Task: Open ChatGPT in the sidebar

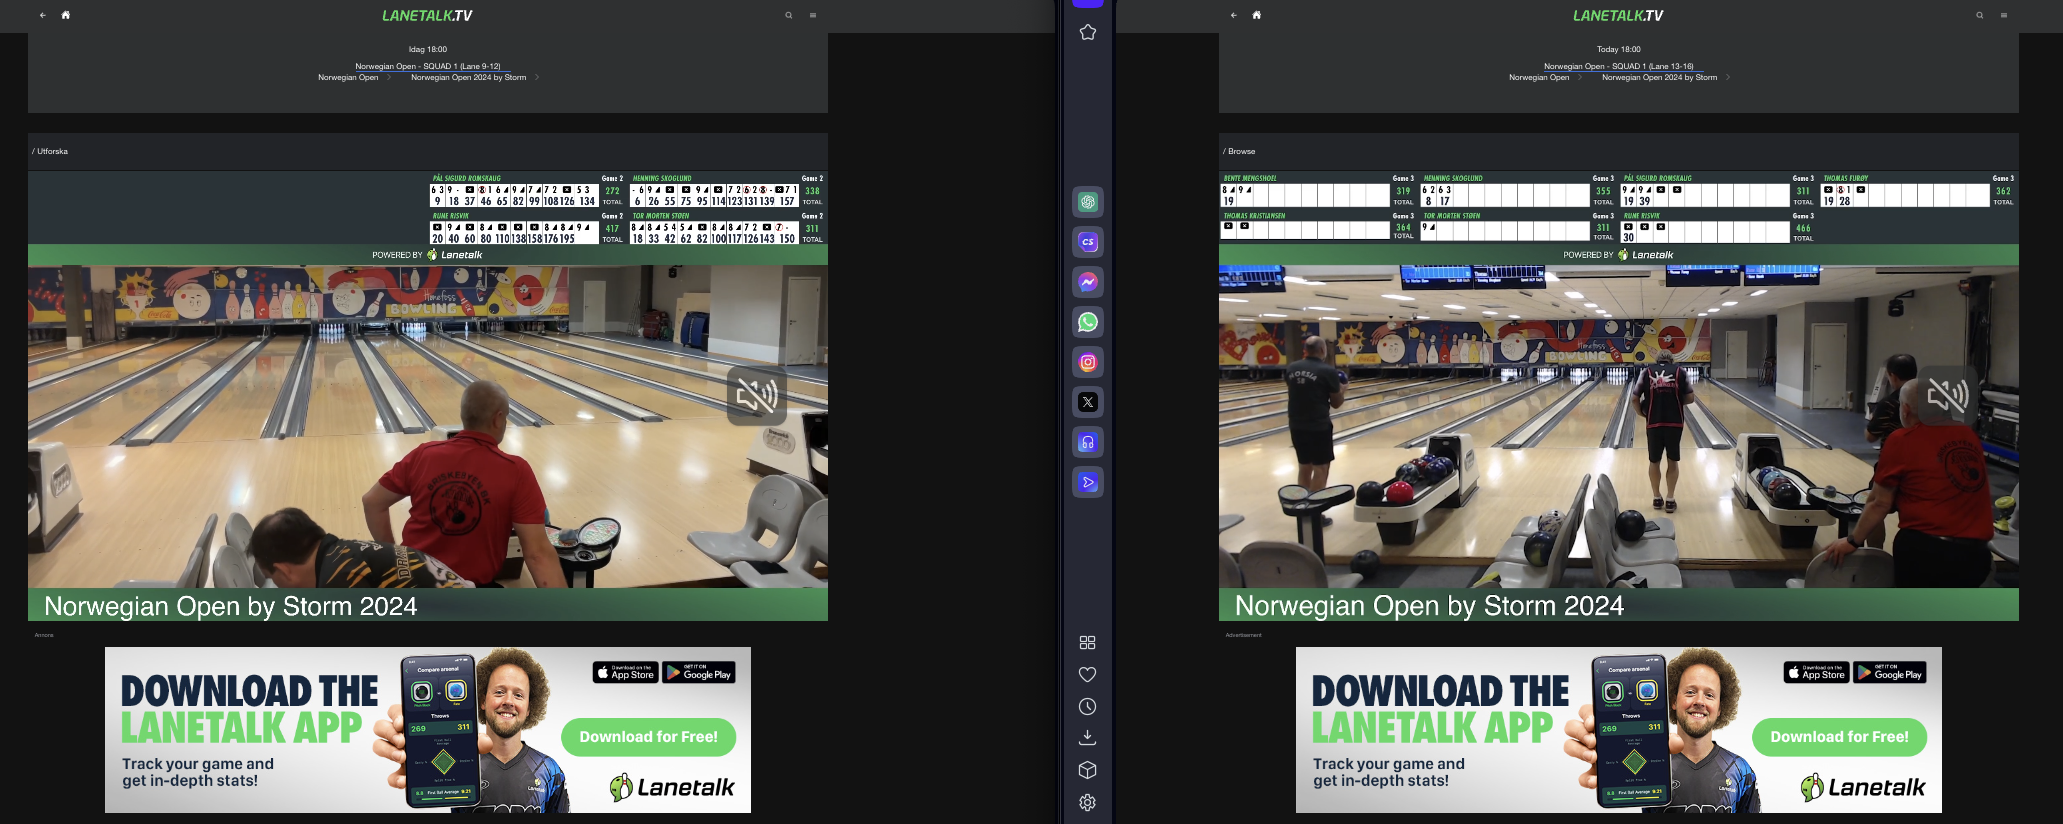Action: [1088, 202]
